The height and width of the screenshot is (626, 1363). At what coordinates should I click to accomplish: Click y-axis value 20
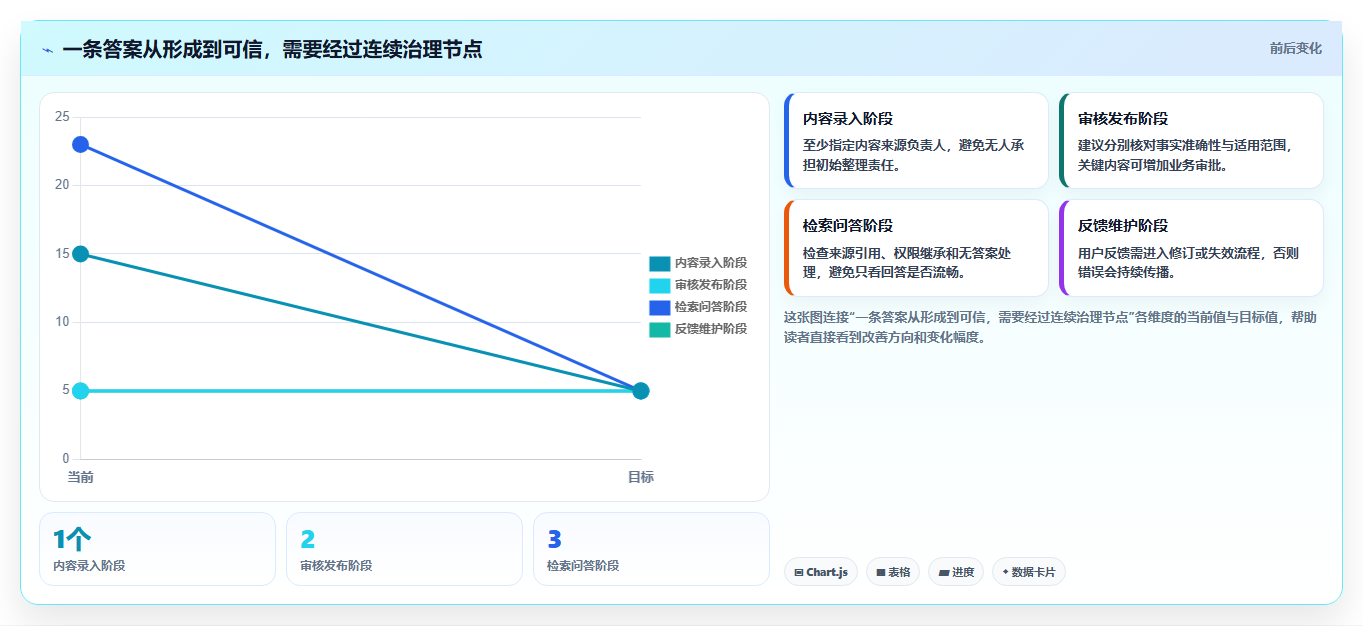coord(62,185)
